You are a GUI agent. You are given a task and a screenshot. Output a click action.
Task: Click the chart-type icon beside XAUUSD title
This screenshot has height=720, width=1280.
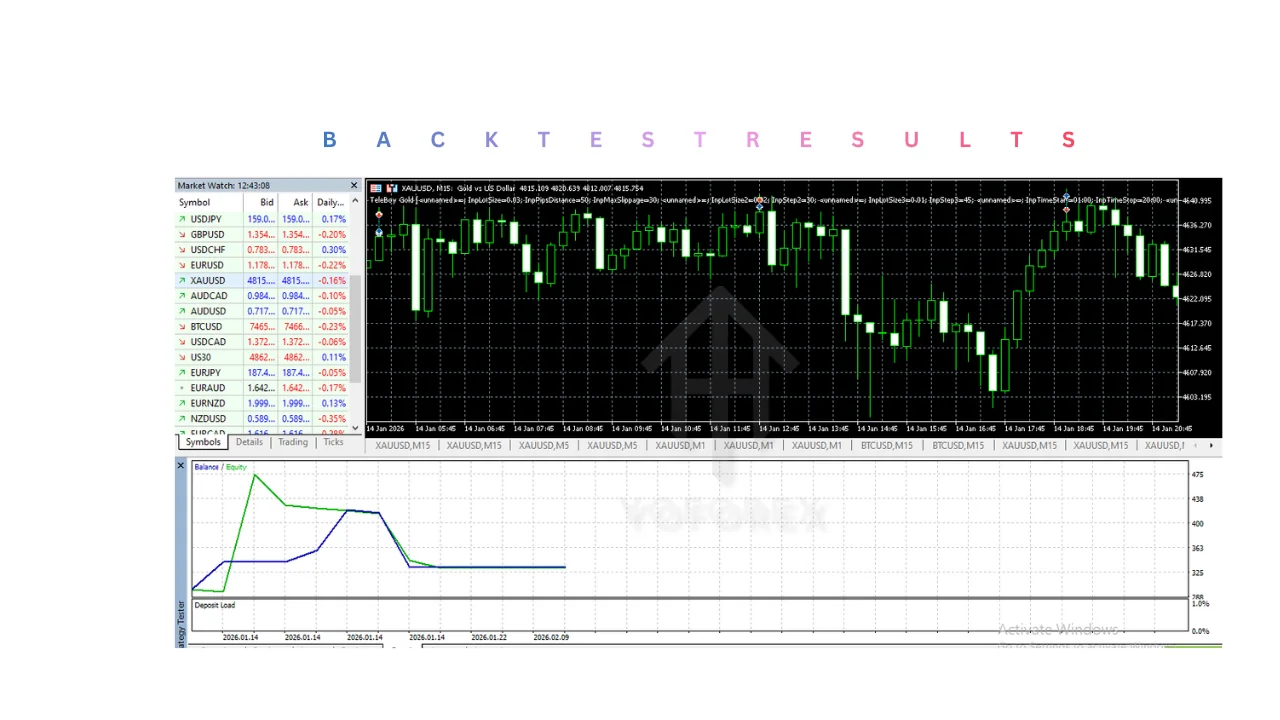[x=391, y=187]
